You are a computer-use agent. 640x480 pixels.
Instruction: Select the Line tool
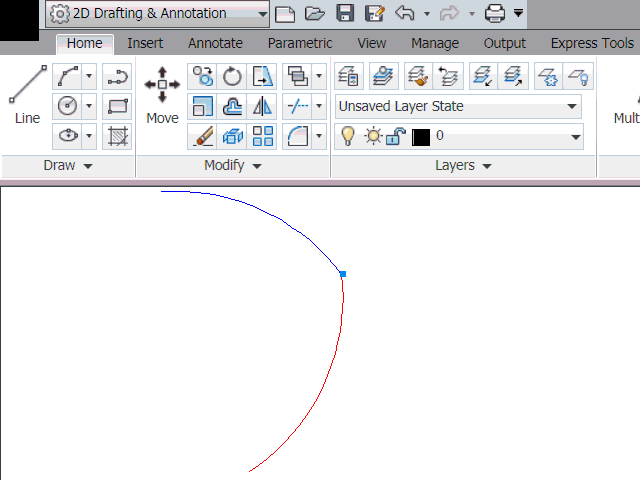[x=27, y=95]
